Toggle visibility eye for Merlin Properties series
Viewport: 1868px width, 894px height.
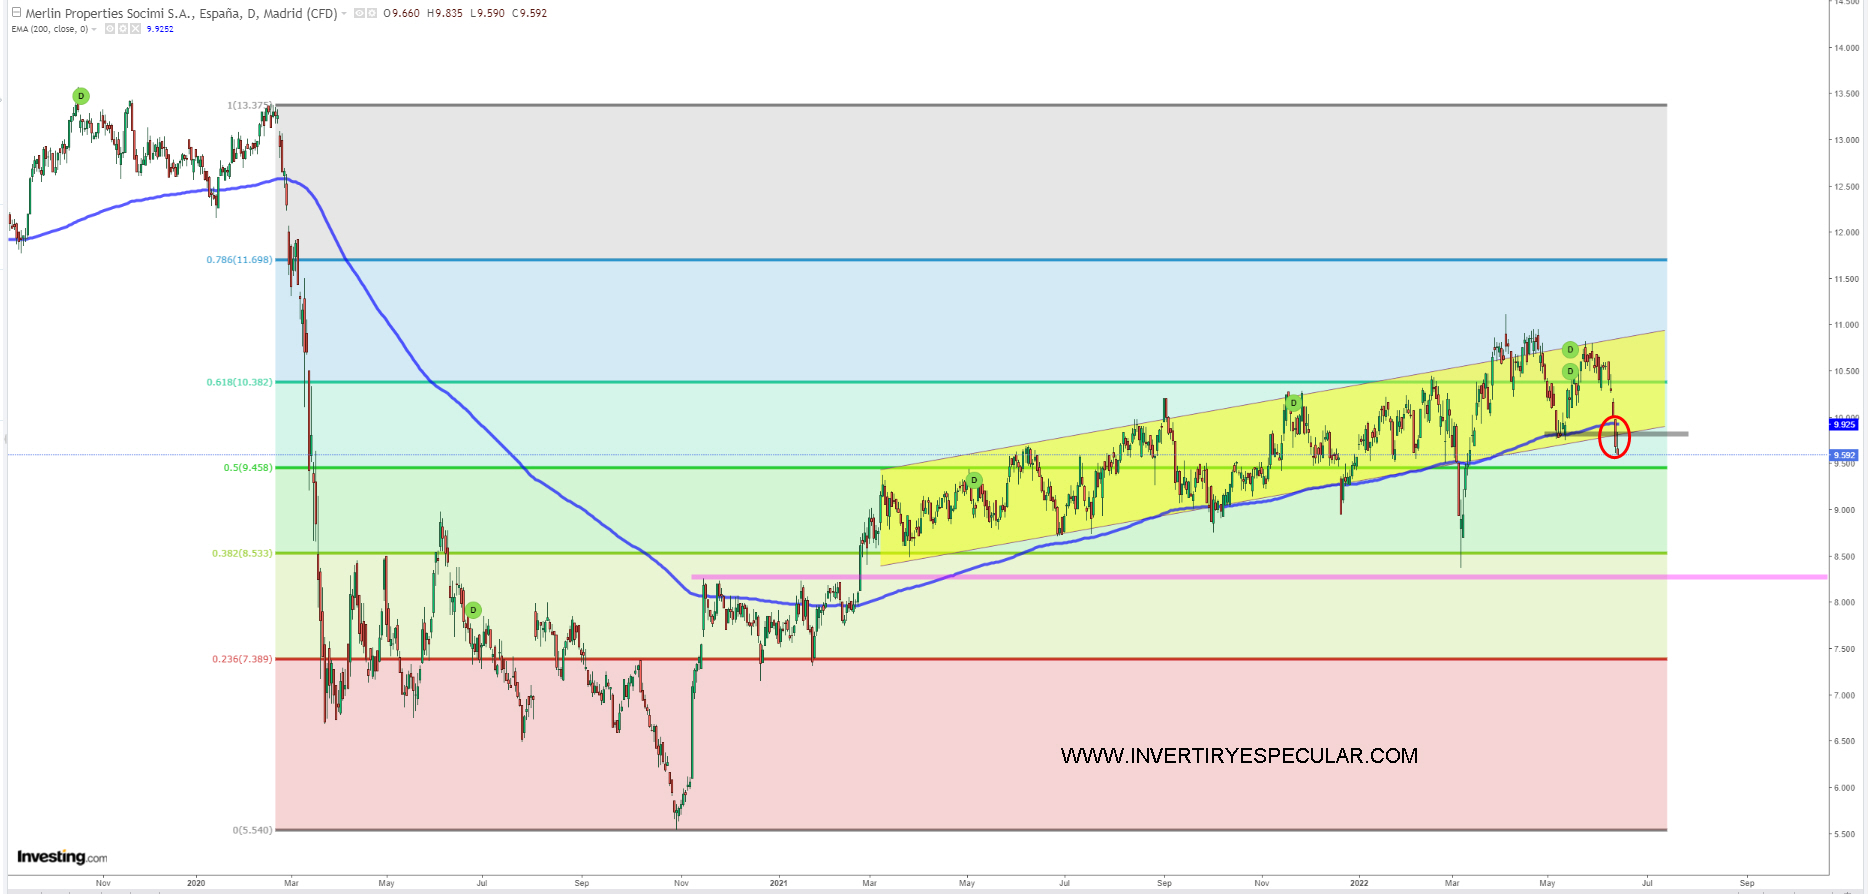coord(359,14)
